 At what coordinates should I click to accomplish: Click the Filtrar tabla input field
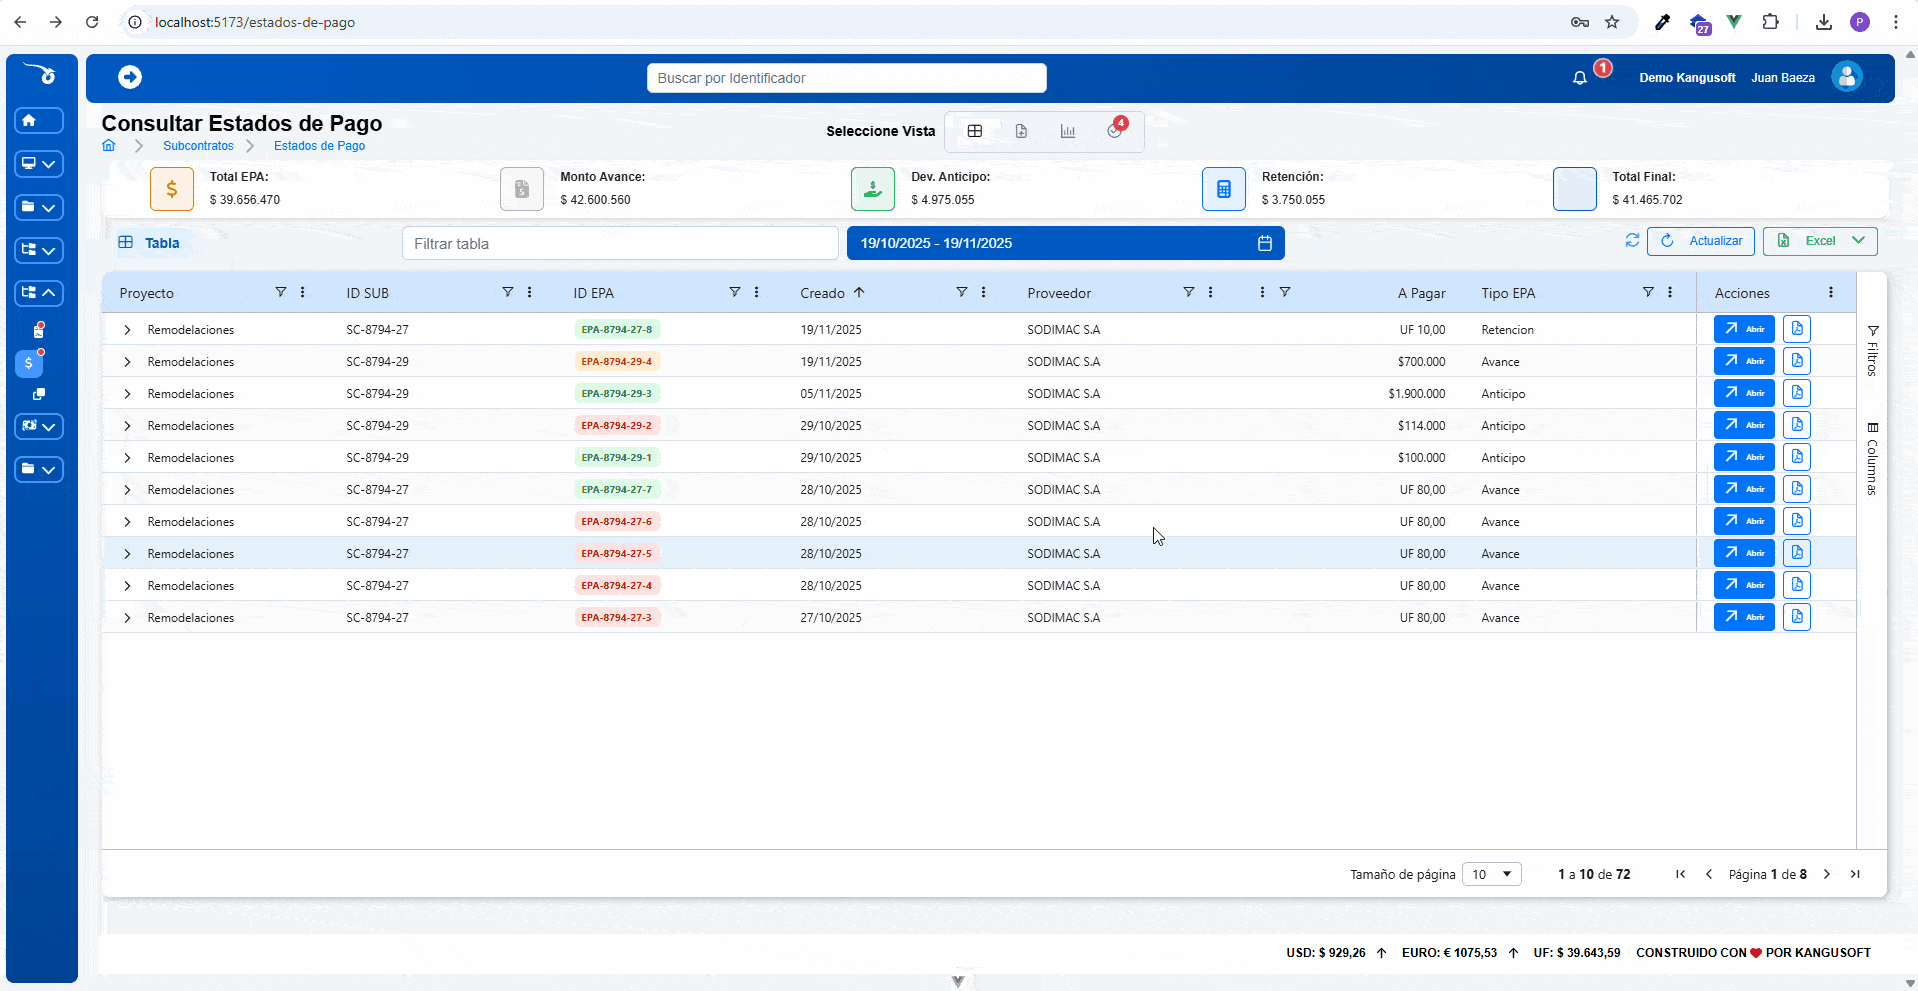click(620, 243)
